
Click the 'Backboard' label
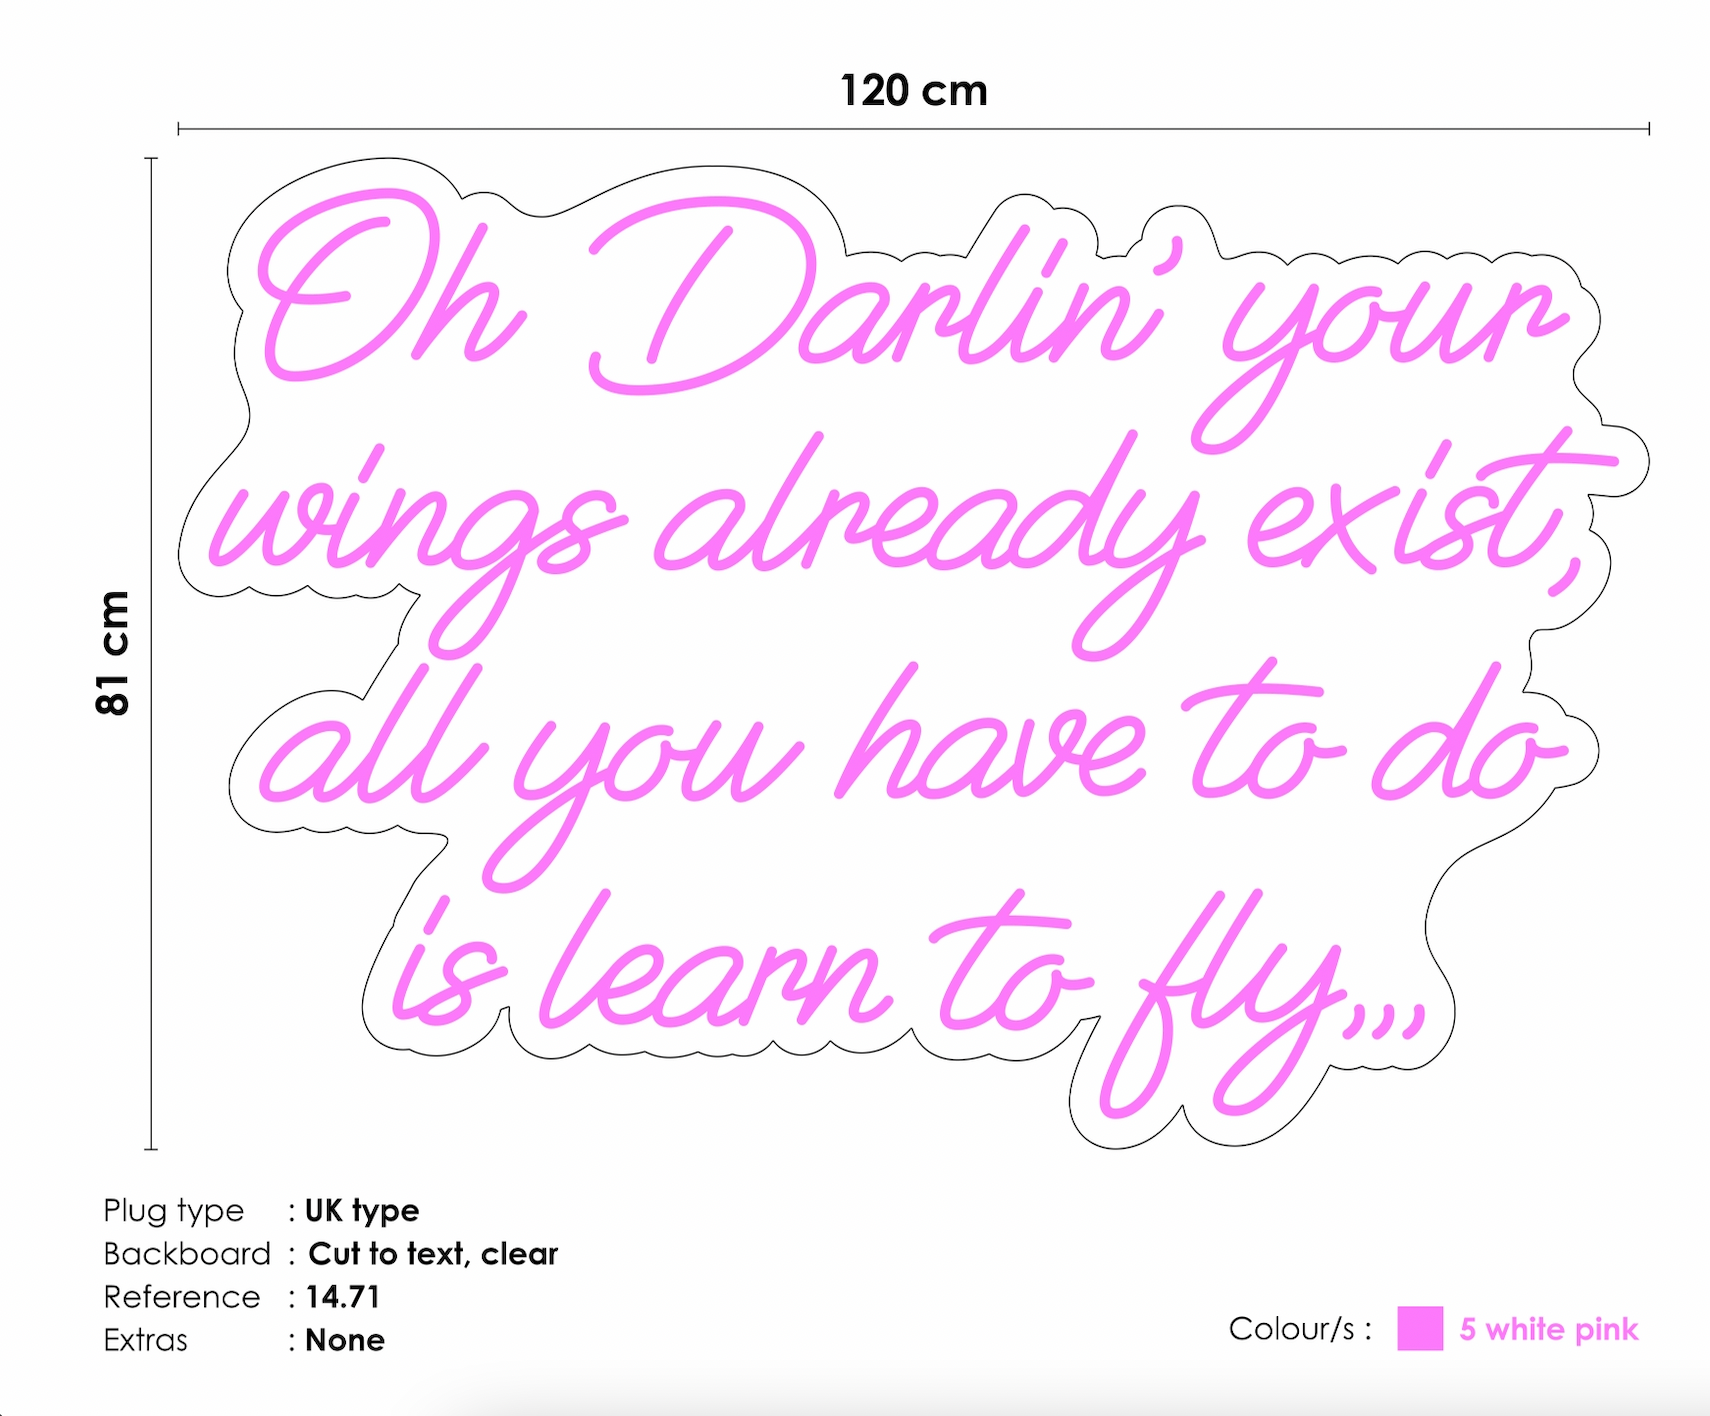click(187, 1254)
